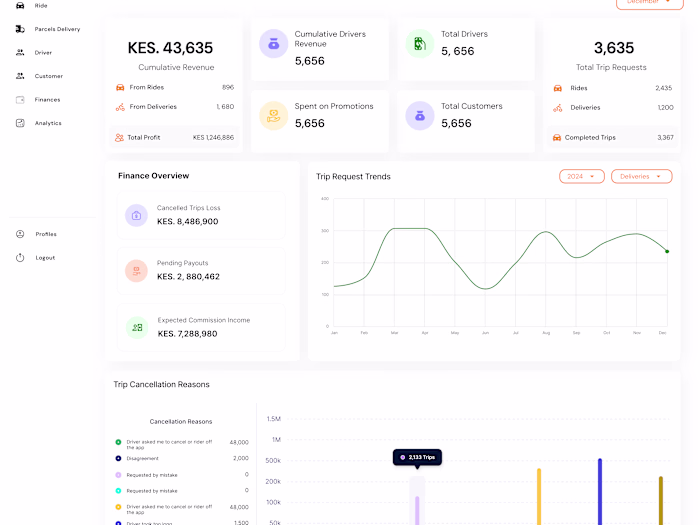Click the Cancelled Trips Loss purple icon
The height and width of the screenshot is (525, 700).
pos(136,216)
